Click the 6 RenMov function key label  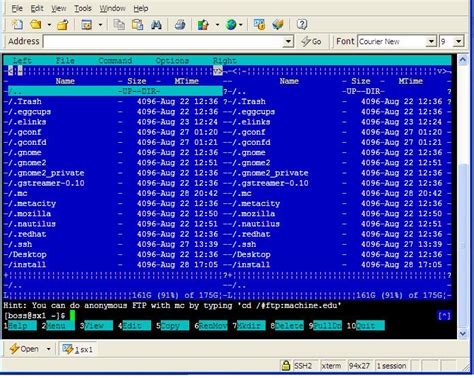pyautogui.click(x=211, y=326)
